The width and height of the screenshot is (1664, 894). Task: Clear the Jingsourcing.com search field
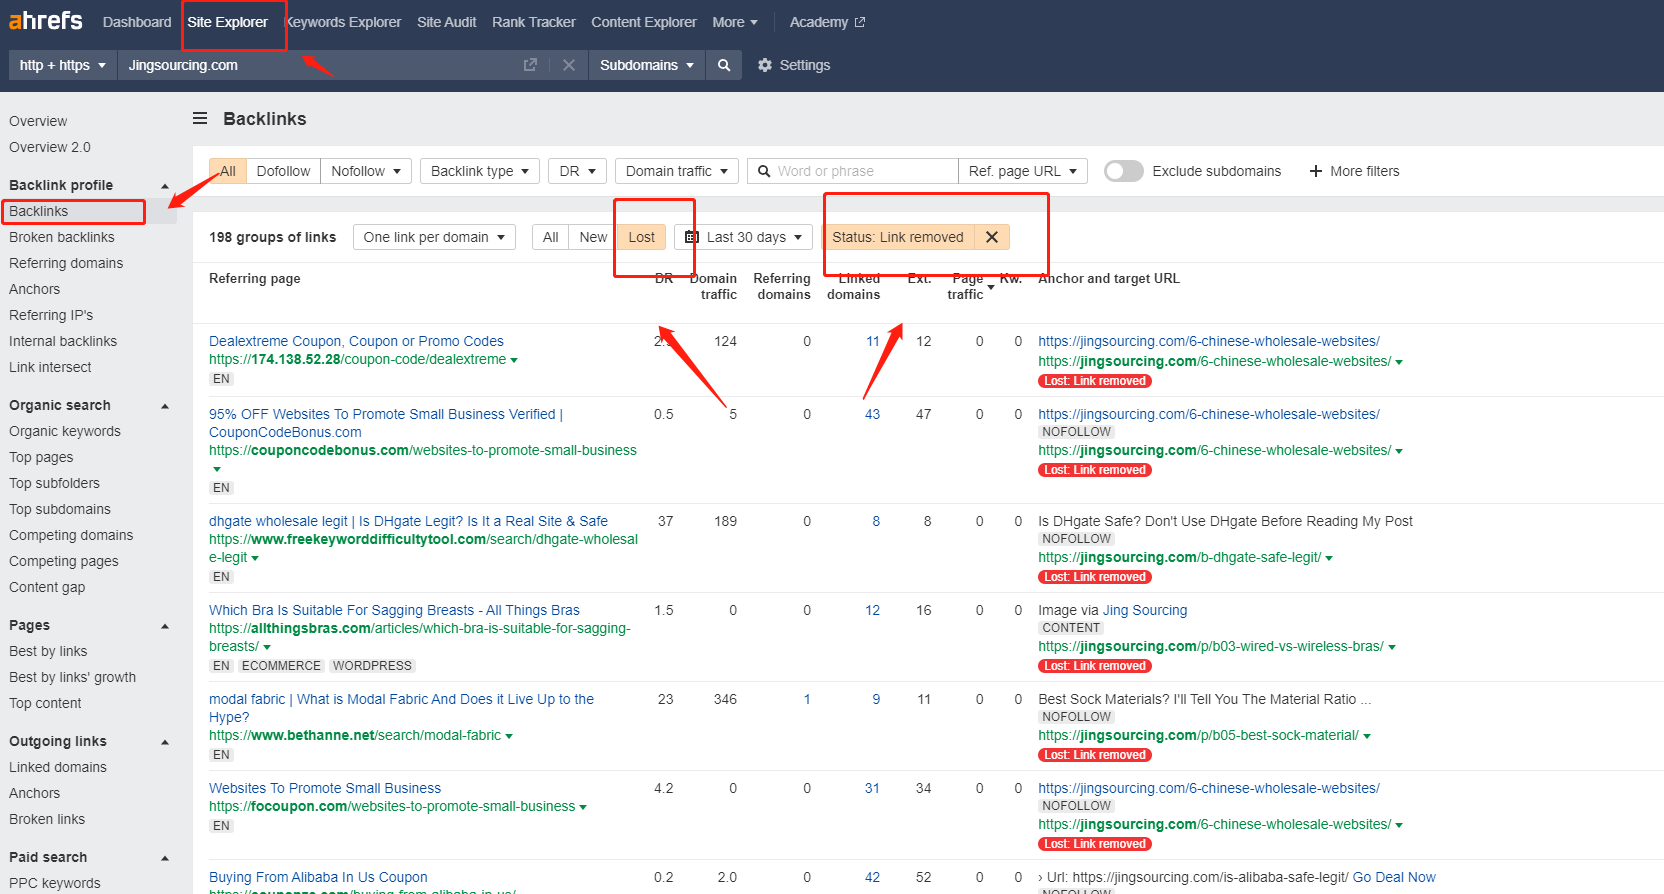(x=569, y=65)
